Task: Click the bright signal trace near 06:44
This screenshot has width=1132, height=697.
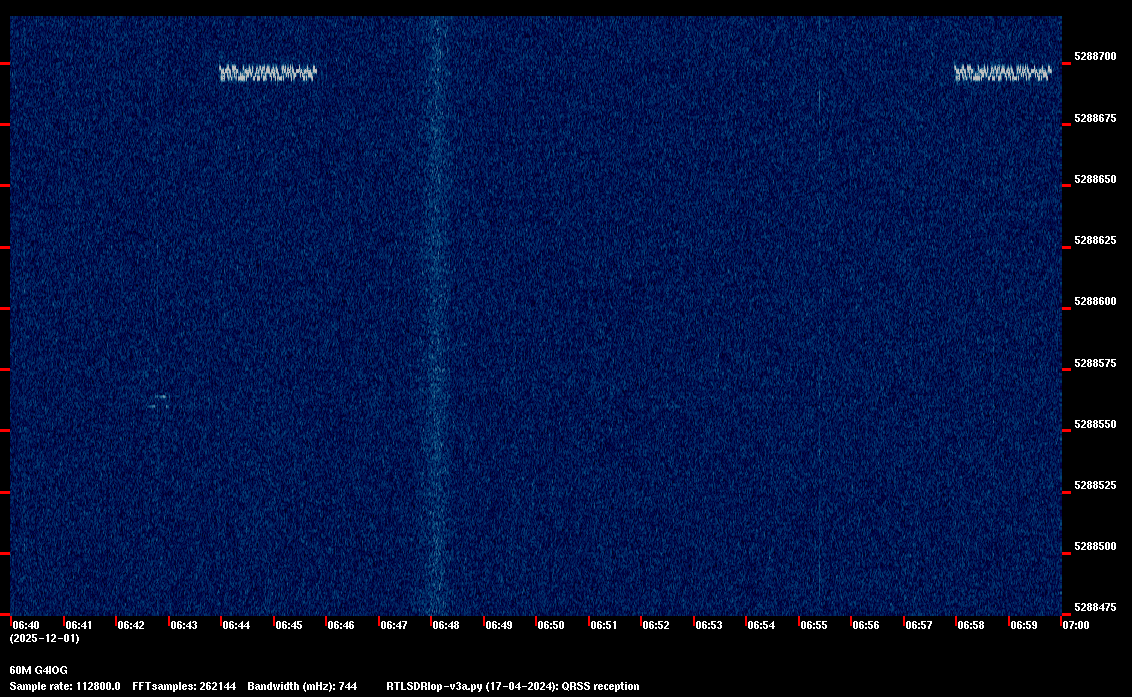Action: (x=268, y=73)
